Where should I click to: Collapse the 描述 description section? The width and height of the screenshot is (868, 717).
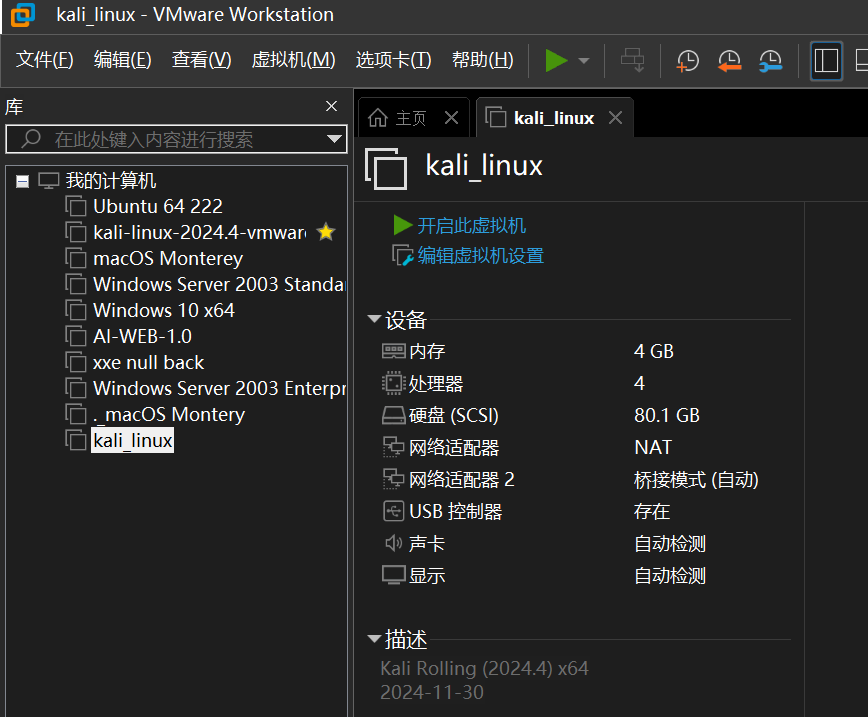374,639
